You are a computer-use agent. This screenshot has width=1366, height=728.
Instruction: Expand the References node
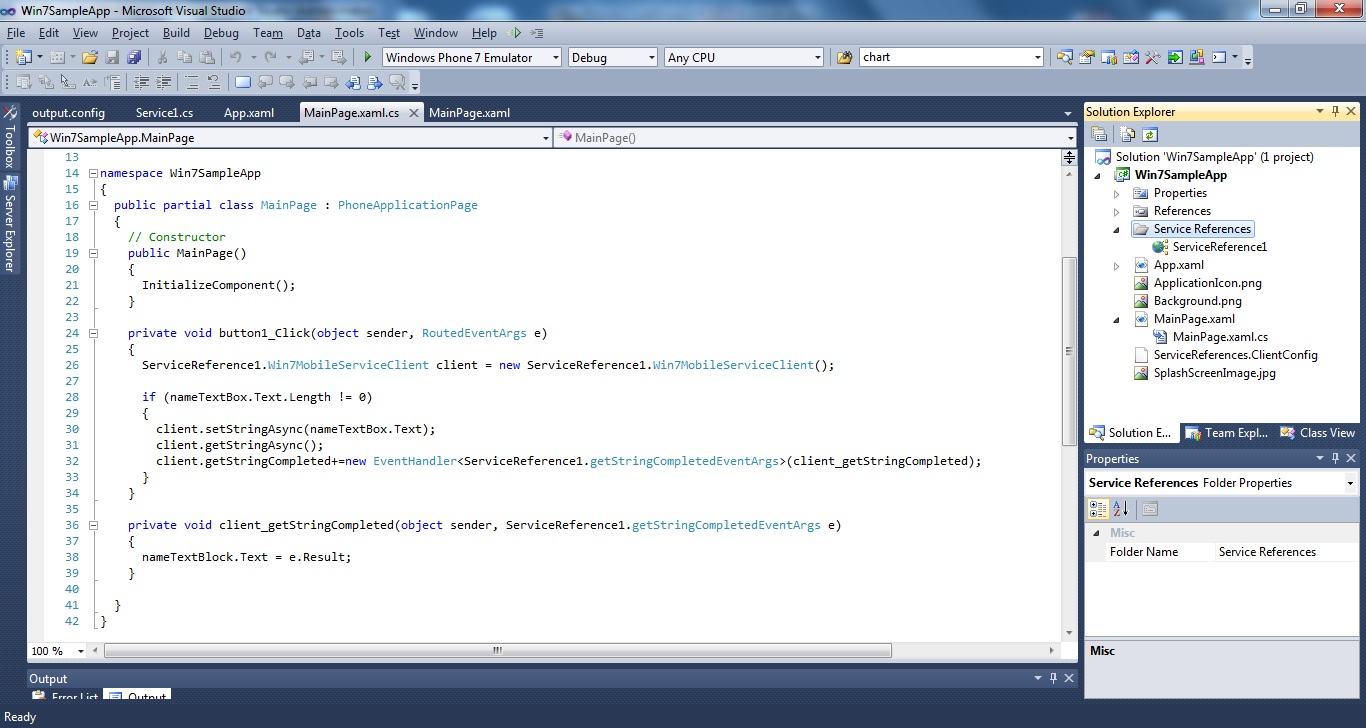[1117, 211]
